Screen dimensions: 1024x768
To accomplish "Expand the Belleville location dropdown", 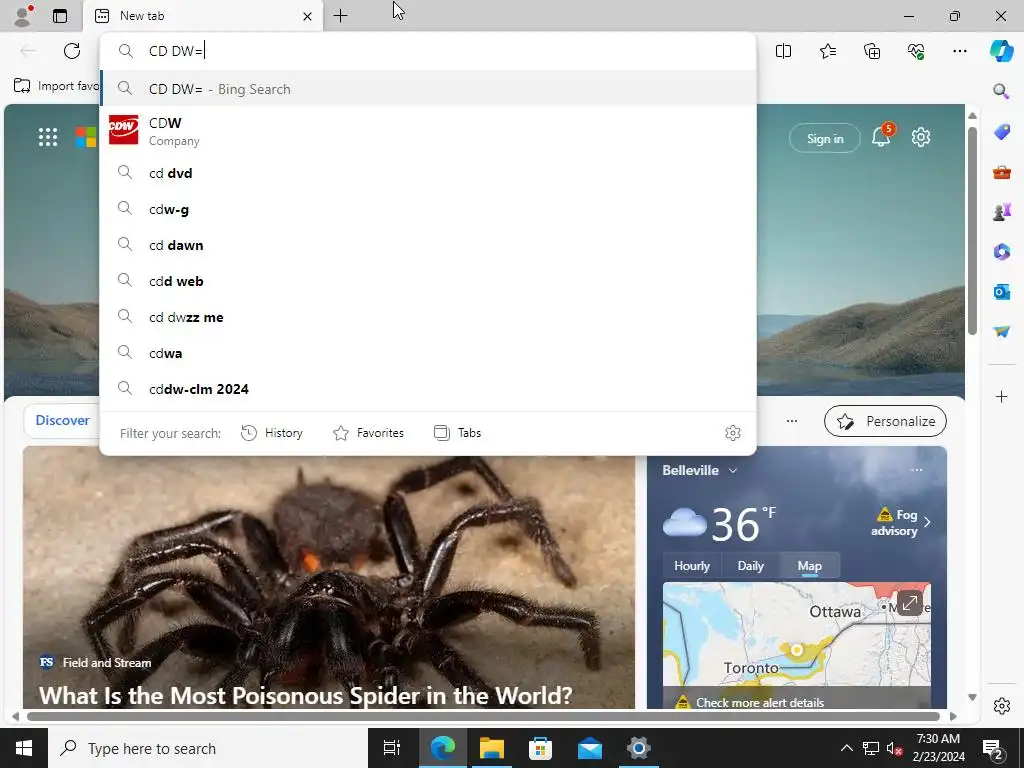I will (733, 470).
